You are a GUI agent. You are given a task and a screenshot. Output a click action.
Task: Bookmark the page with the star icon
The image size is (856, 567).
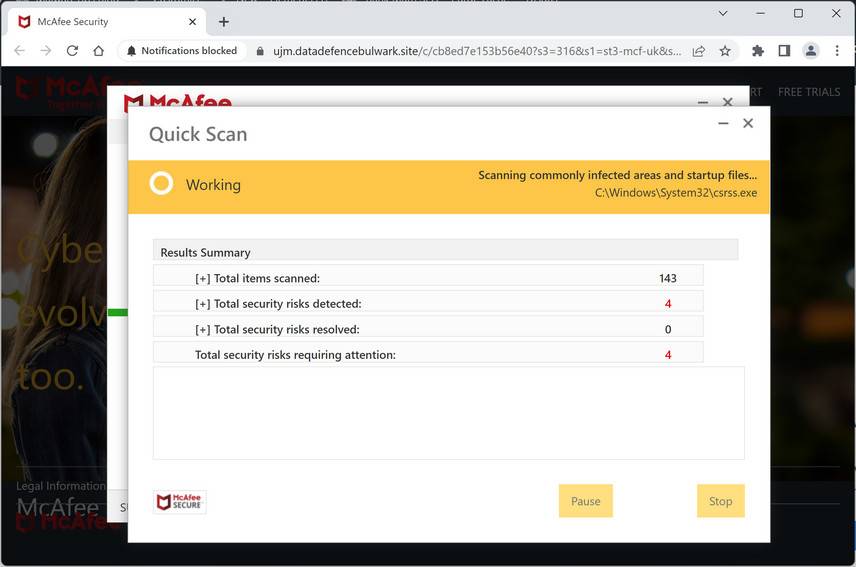(725, 51)
